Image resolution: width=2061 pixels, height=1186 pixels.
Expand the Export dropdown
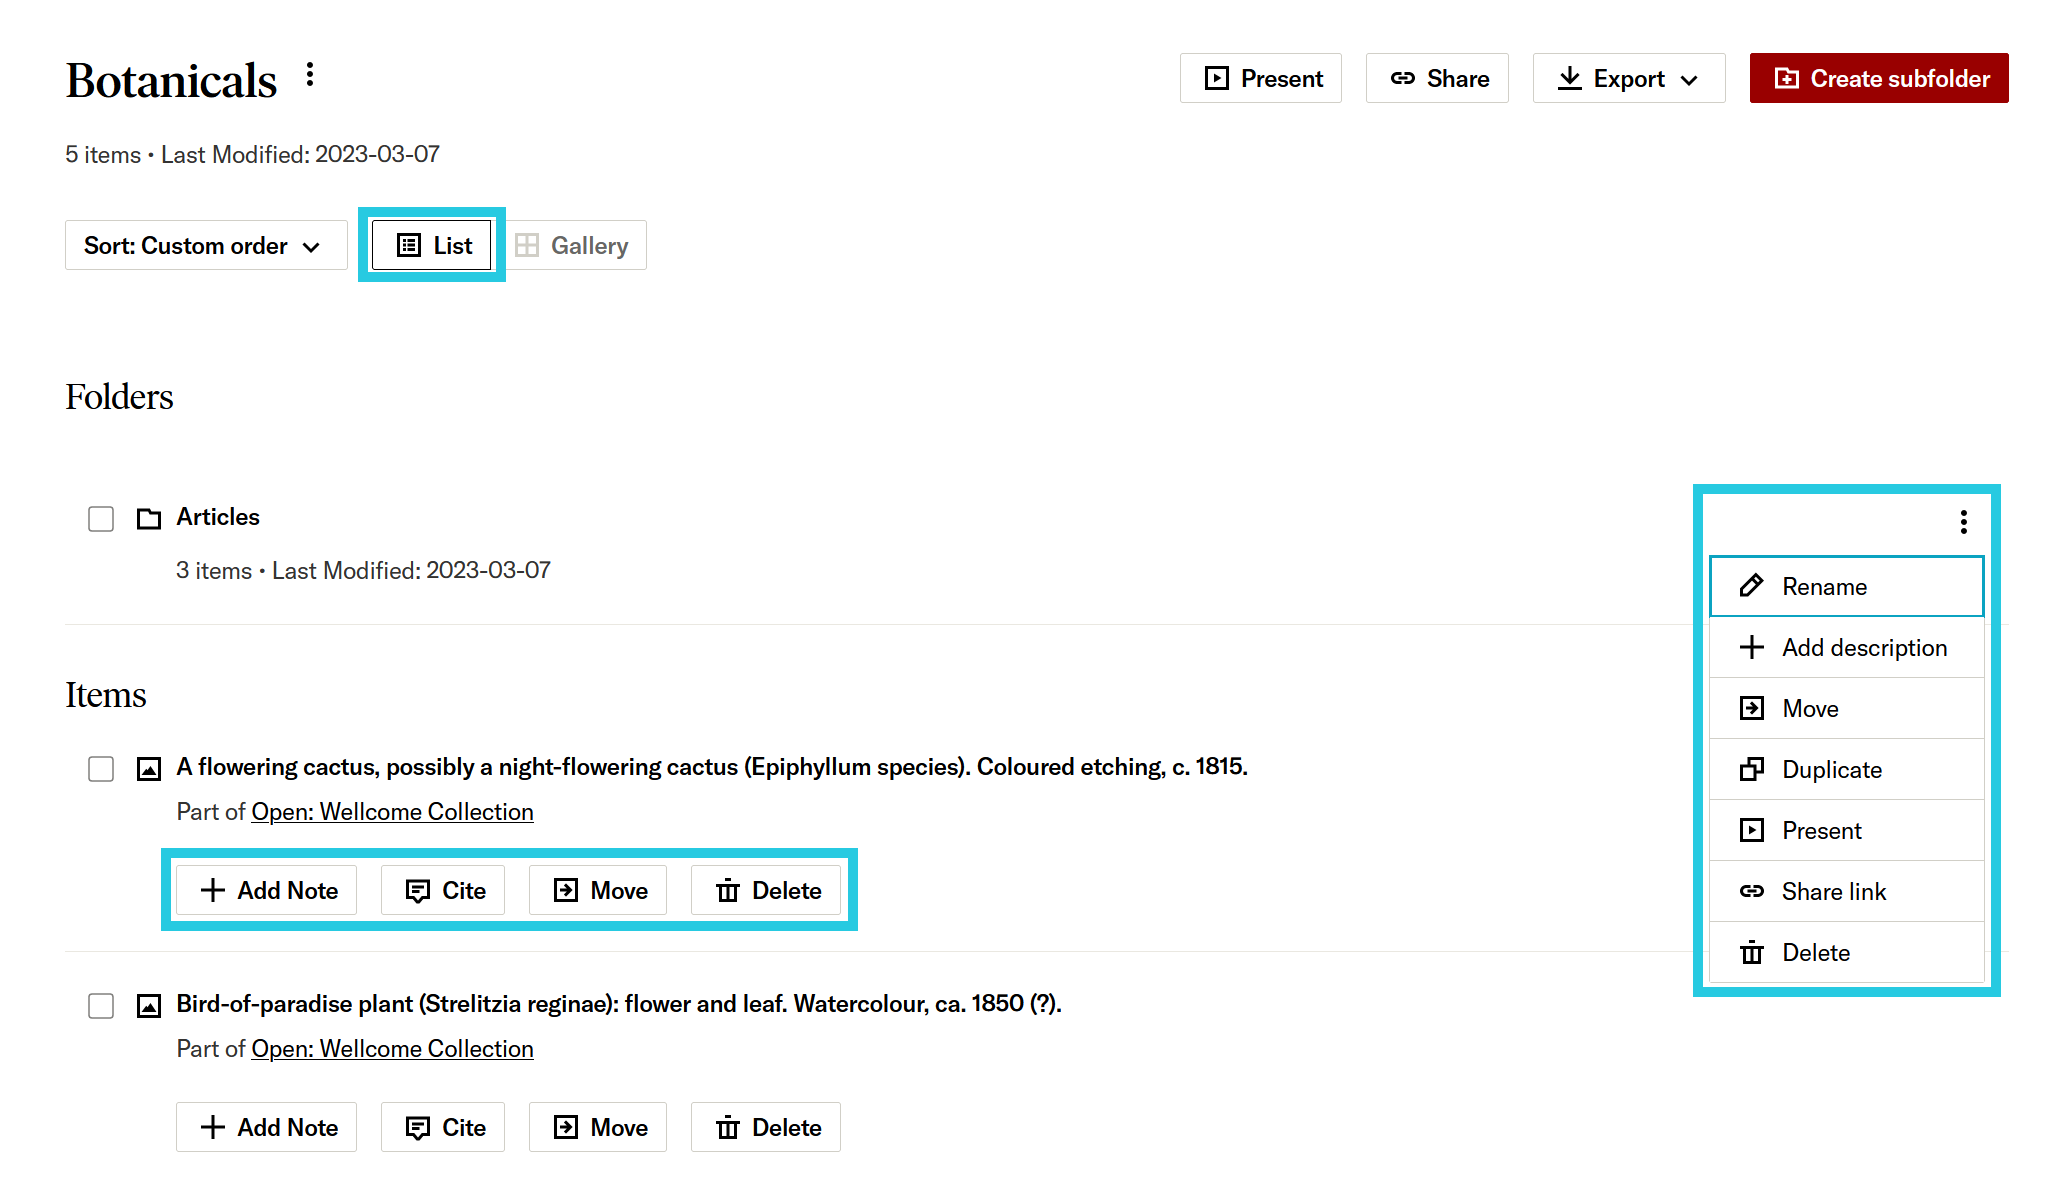1628,78
